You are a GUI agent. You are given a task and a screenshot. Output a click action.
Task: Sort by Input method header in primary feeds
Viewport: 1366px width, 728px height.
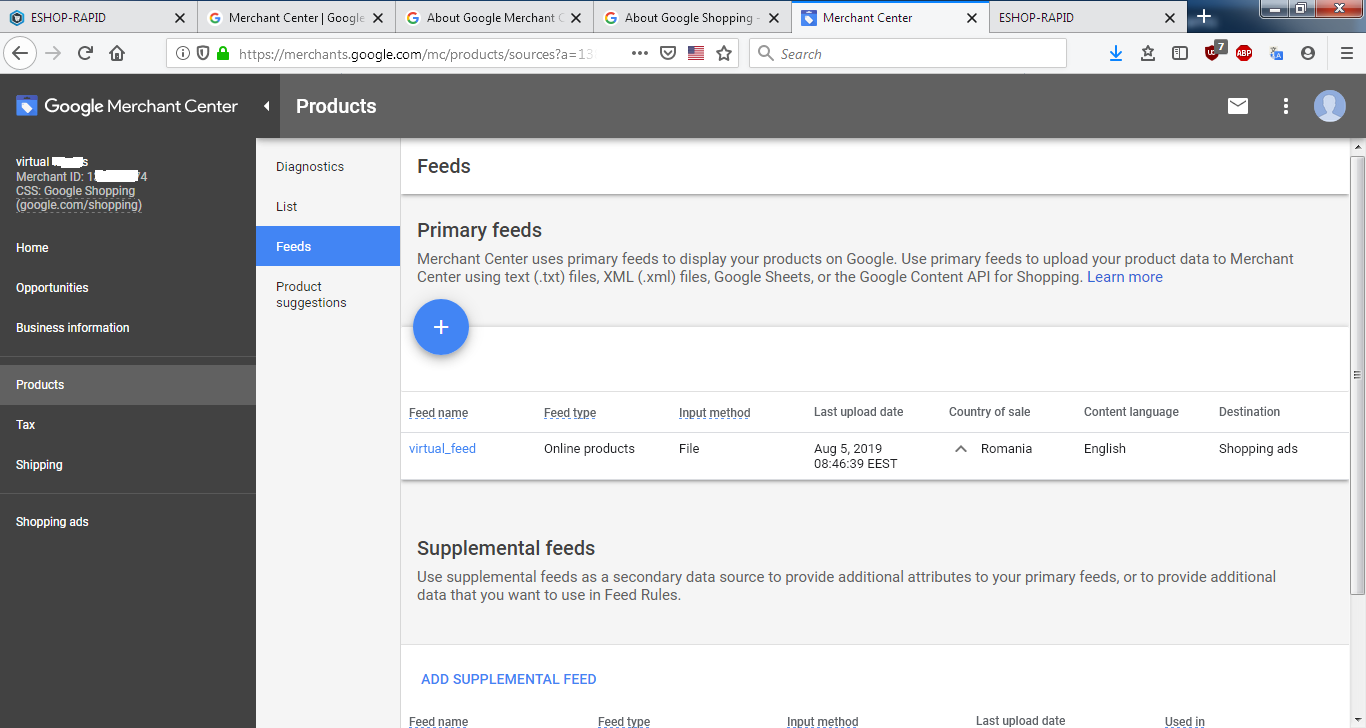coord(714,413)
